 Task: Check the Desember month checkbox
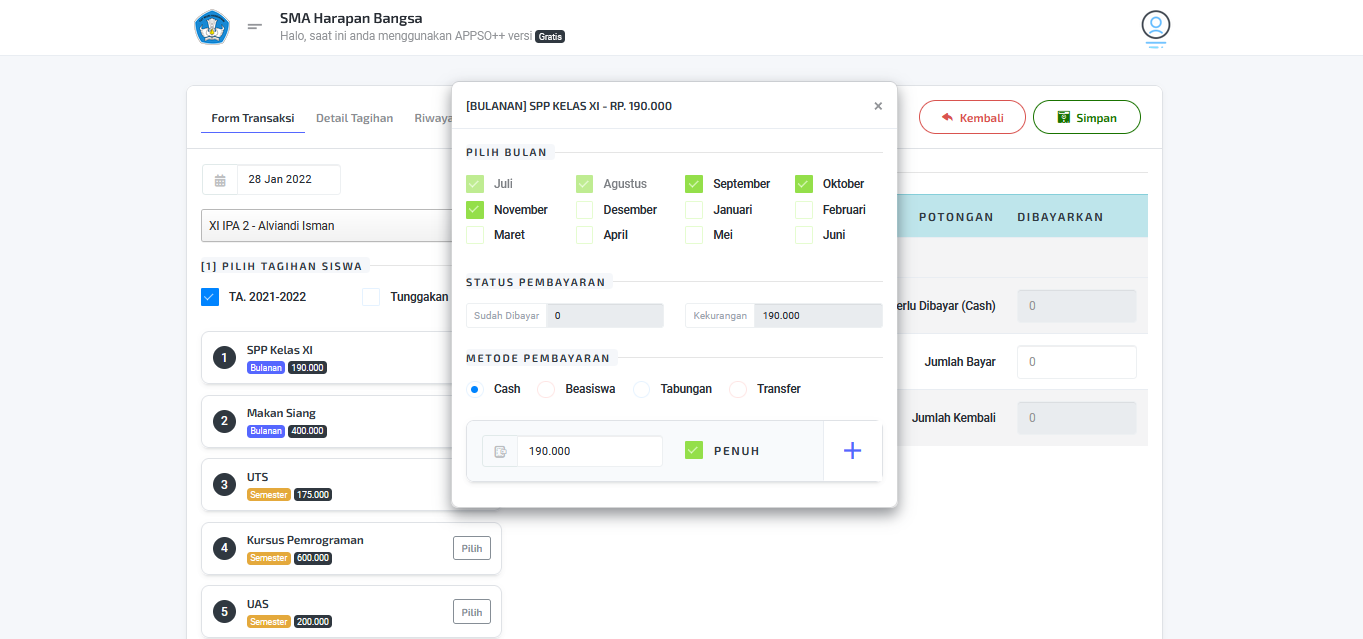coord(584,210)
